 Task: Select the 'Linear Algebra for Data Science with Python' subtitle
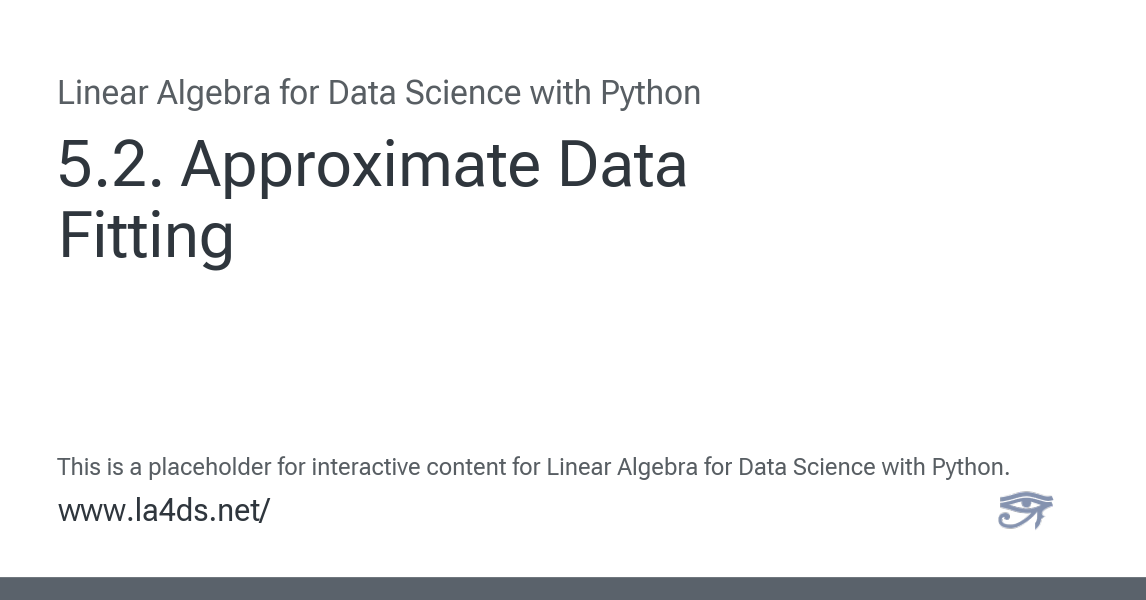379,93
